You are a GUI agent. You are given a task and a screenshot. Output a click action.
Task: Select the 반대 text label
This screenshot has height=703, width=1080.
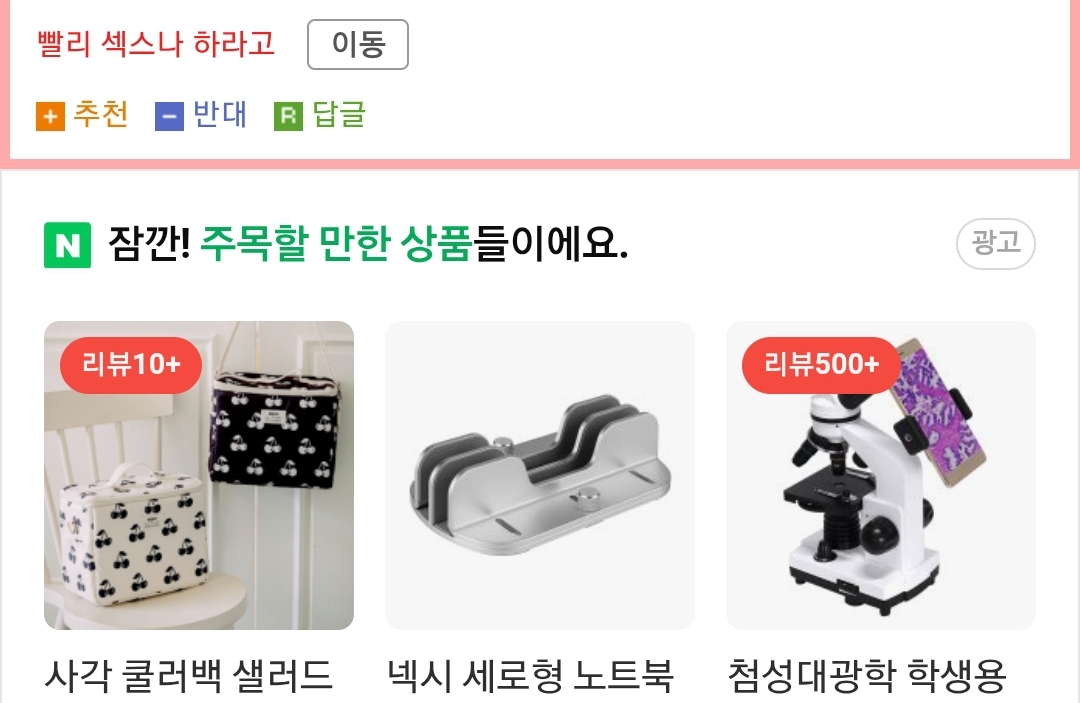[220, 114]
